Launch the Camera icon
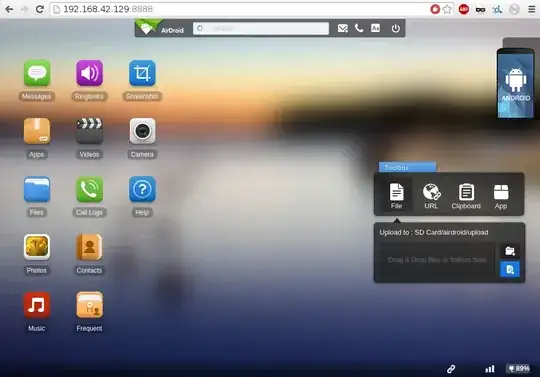Image resolution: width=540 pixels, height=377 pixels. [x=142, y=131]
